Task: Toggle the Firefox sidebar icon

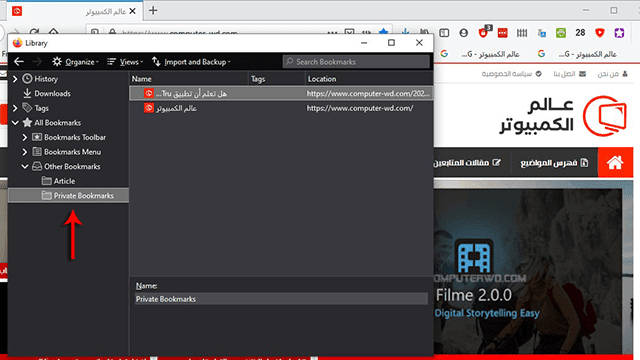Action: tap(444, 33)
